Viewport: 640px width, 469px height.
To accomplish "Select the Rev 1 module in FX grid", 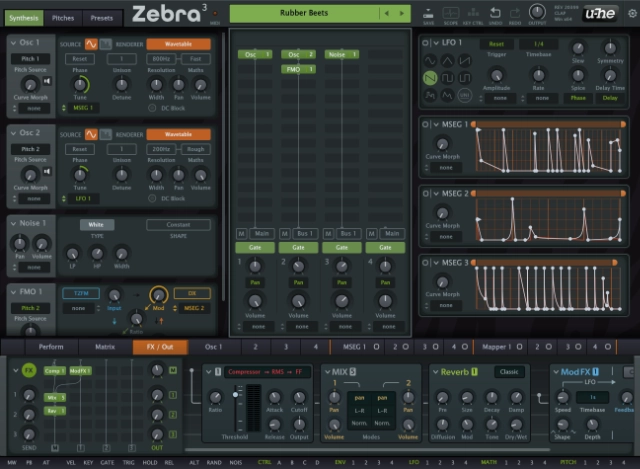I will 55,411.
